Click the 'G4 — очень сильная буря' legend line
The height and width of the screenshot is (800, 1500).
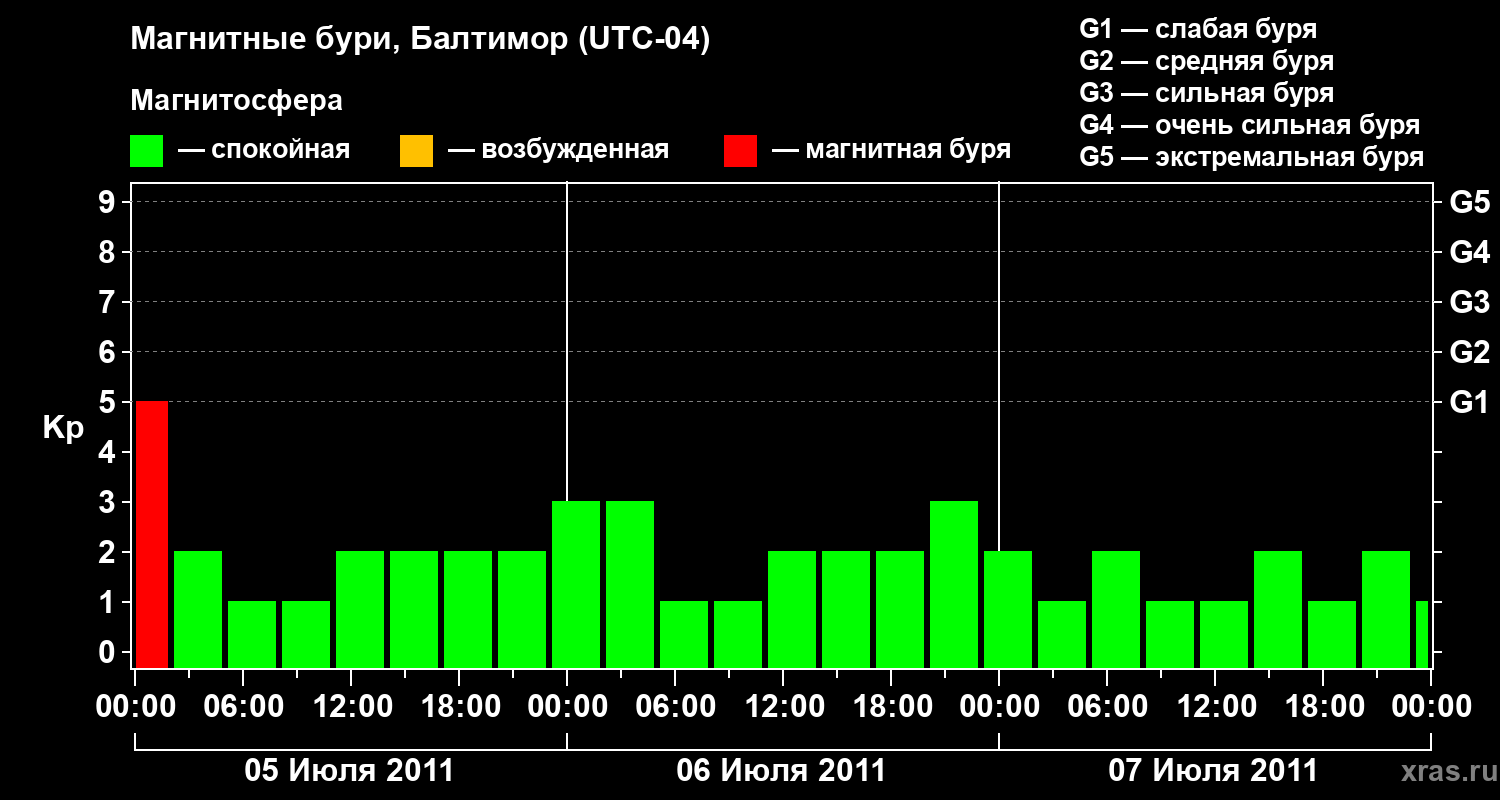click(x=1249, y=125)
